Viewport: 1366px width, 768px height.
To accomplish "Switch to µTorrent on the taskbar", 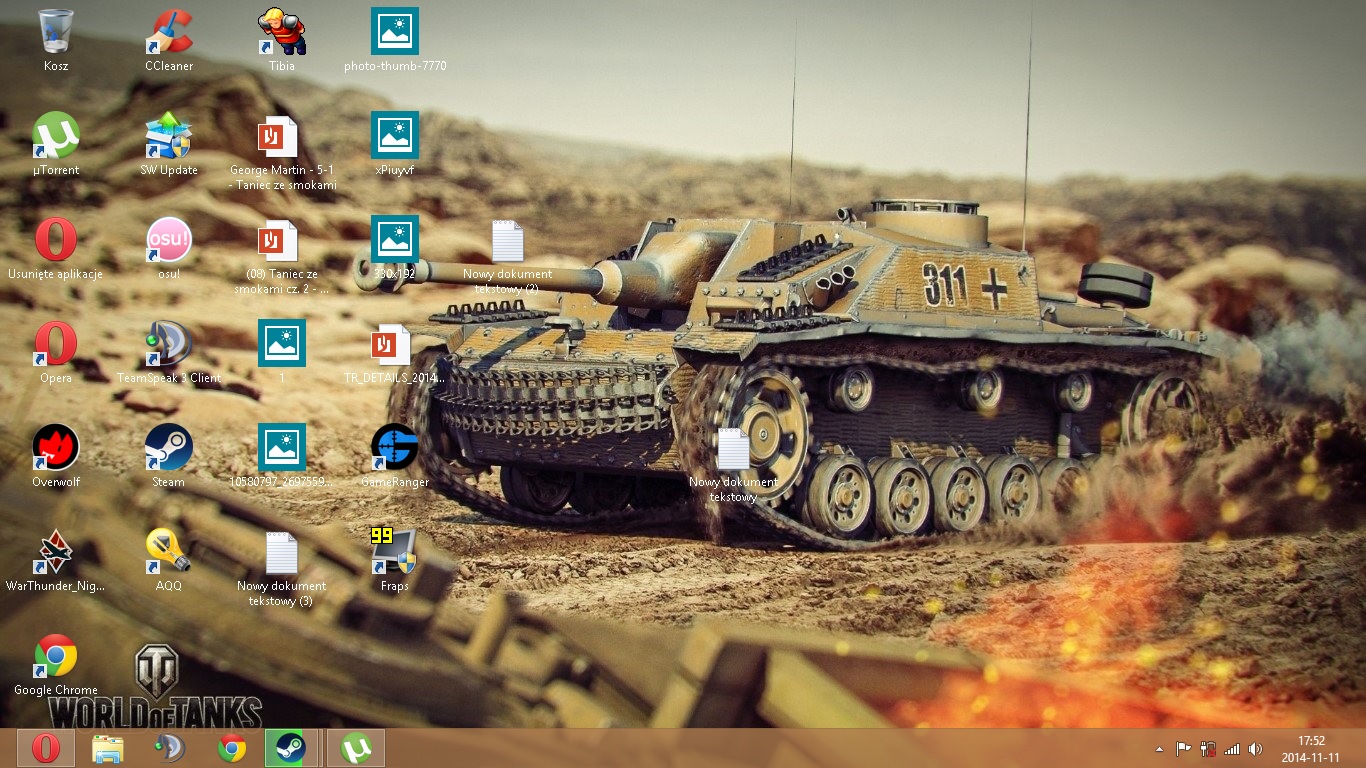I will (355, 748).
